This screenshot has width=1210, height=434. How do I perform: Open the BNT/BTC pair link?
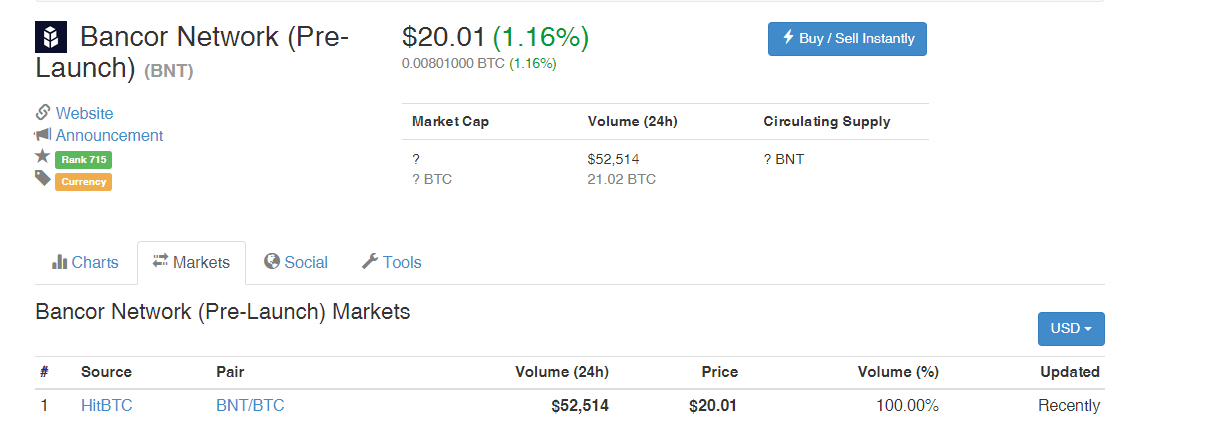tap(250, 405)
